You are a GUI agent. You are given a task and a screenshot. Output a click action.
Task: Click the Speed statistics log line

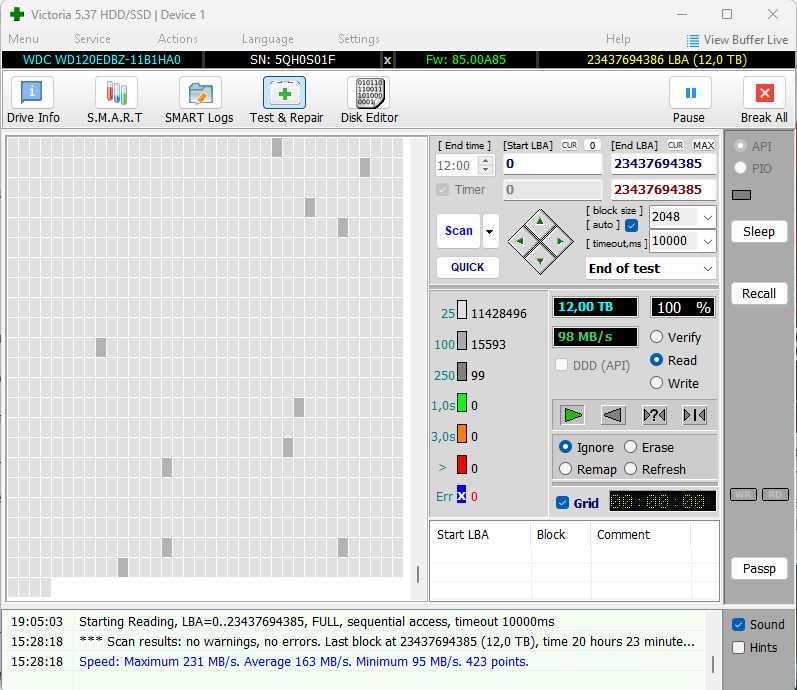[x=303, y=662]
